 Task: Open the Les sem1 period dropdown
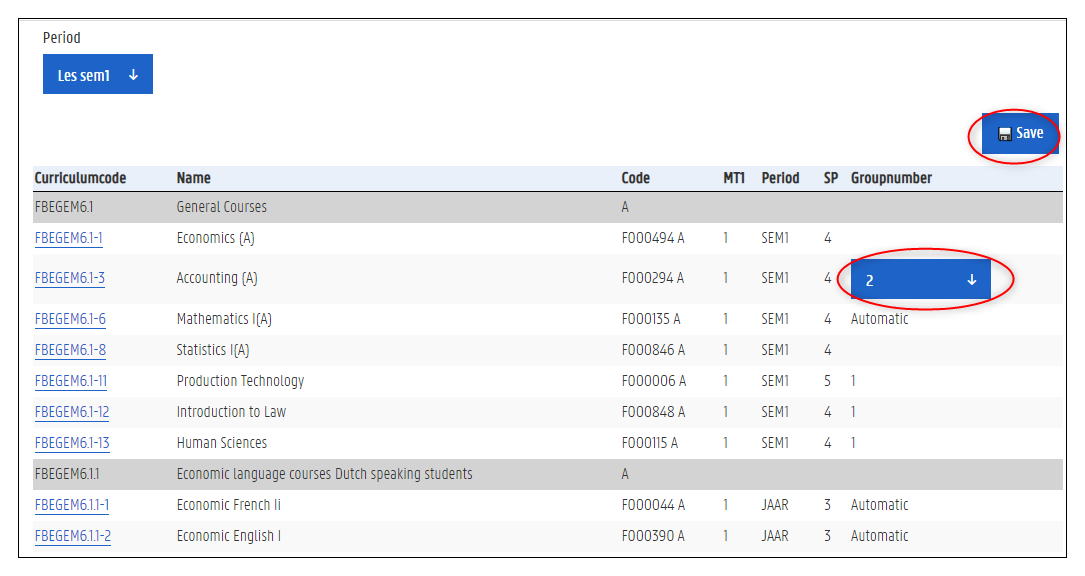click(x=97, y=75)
